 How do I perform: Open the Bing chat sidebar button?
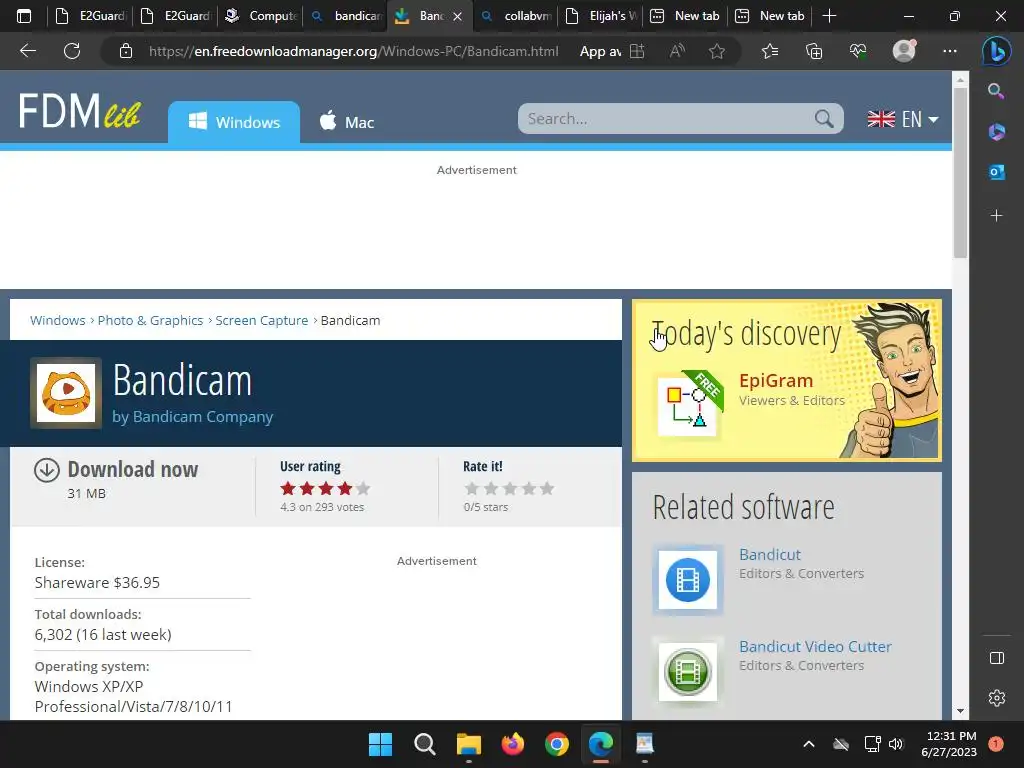click(x=997, y=51)
